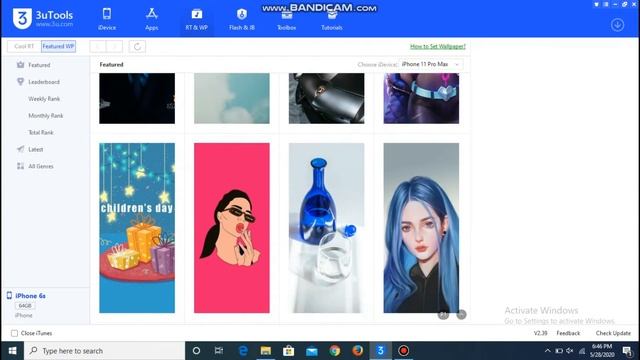Viewport: 640px width, 360px height.
Task: Open Microsoft Store from the taskbar
Action: [289, 351]
